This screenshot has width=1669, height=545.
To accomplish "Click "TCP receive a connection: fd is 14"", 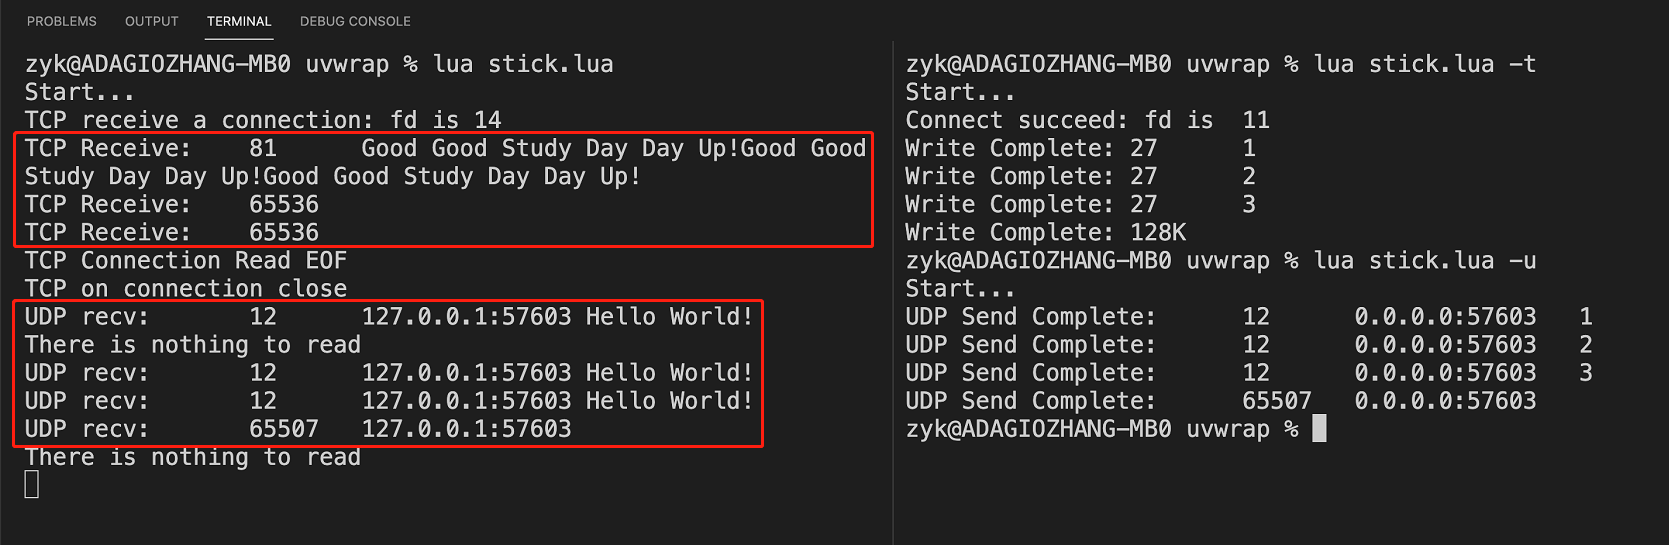I will tap(263, 121).
